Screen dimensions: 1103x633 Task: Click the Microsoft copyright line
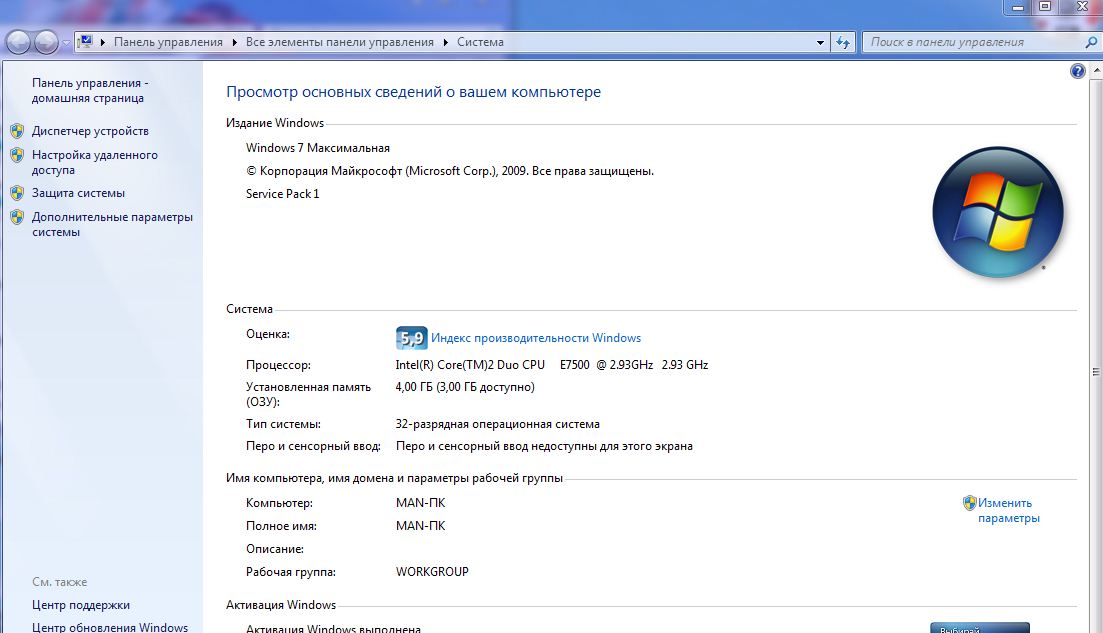pos(450,171)
